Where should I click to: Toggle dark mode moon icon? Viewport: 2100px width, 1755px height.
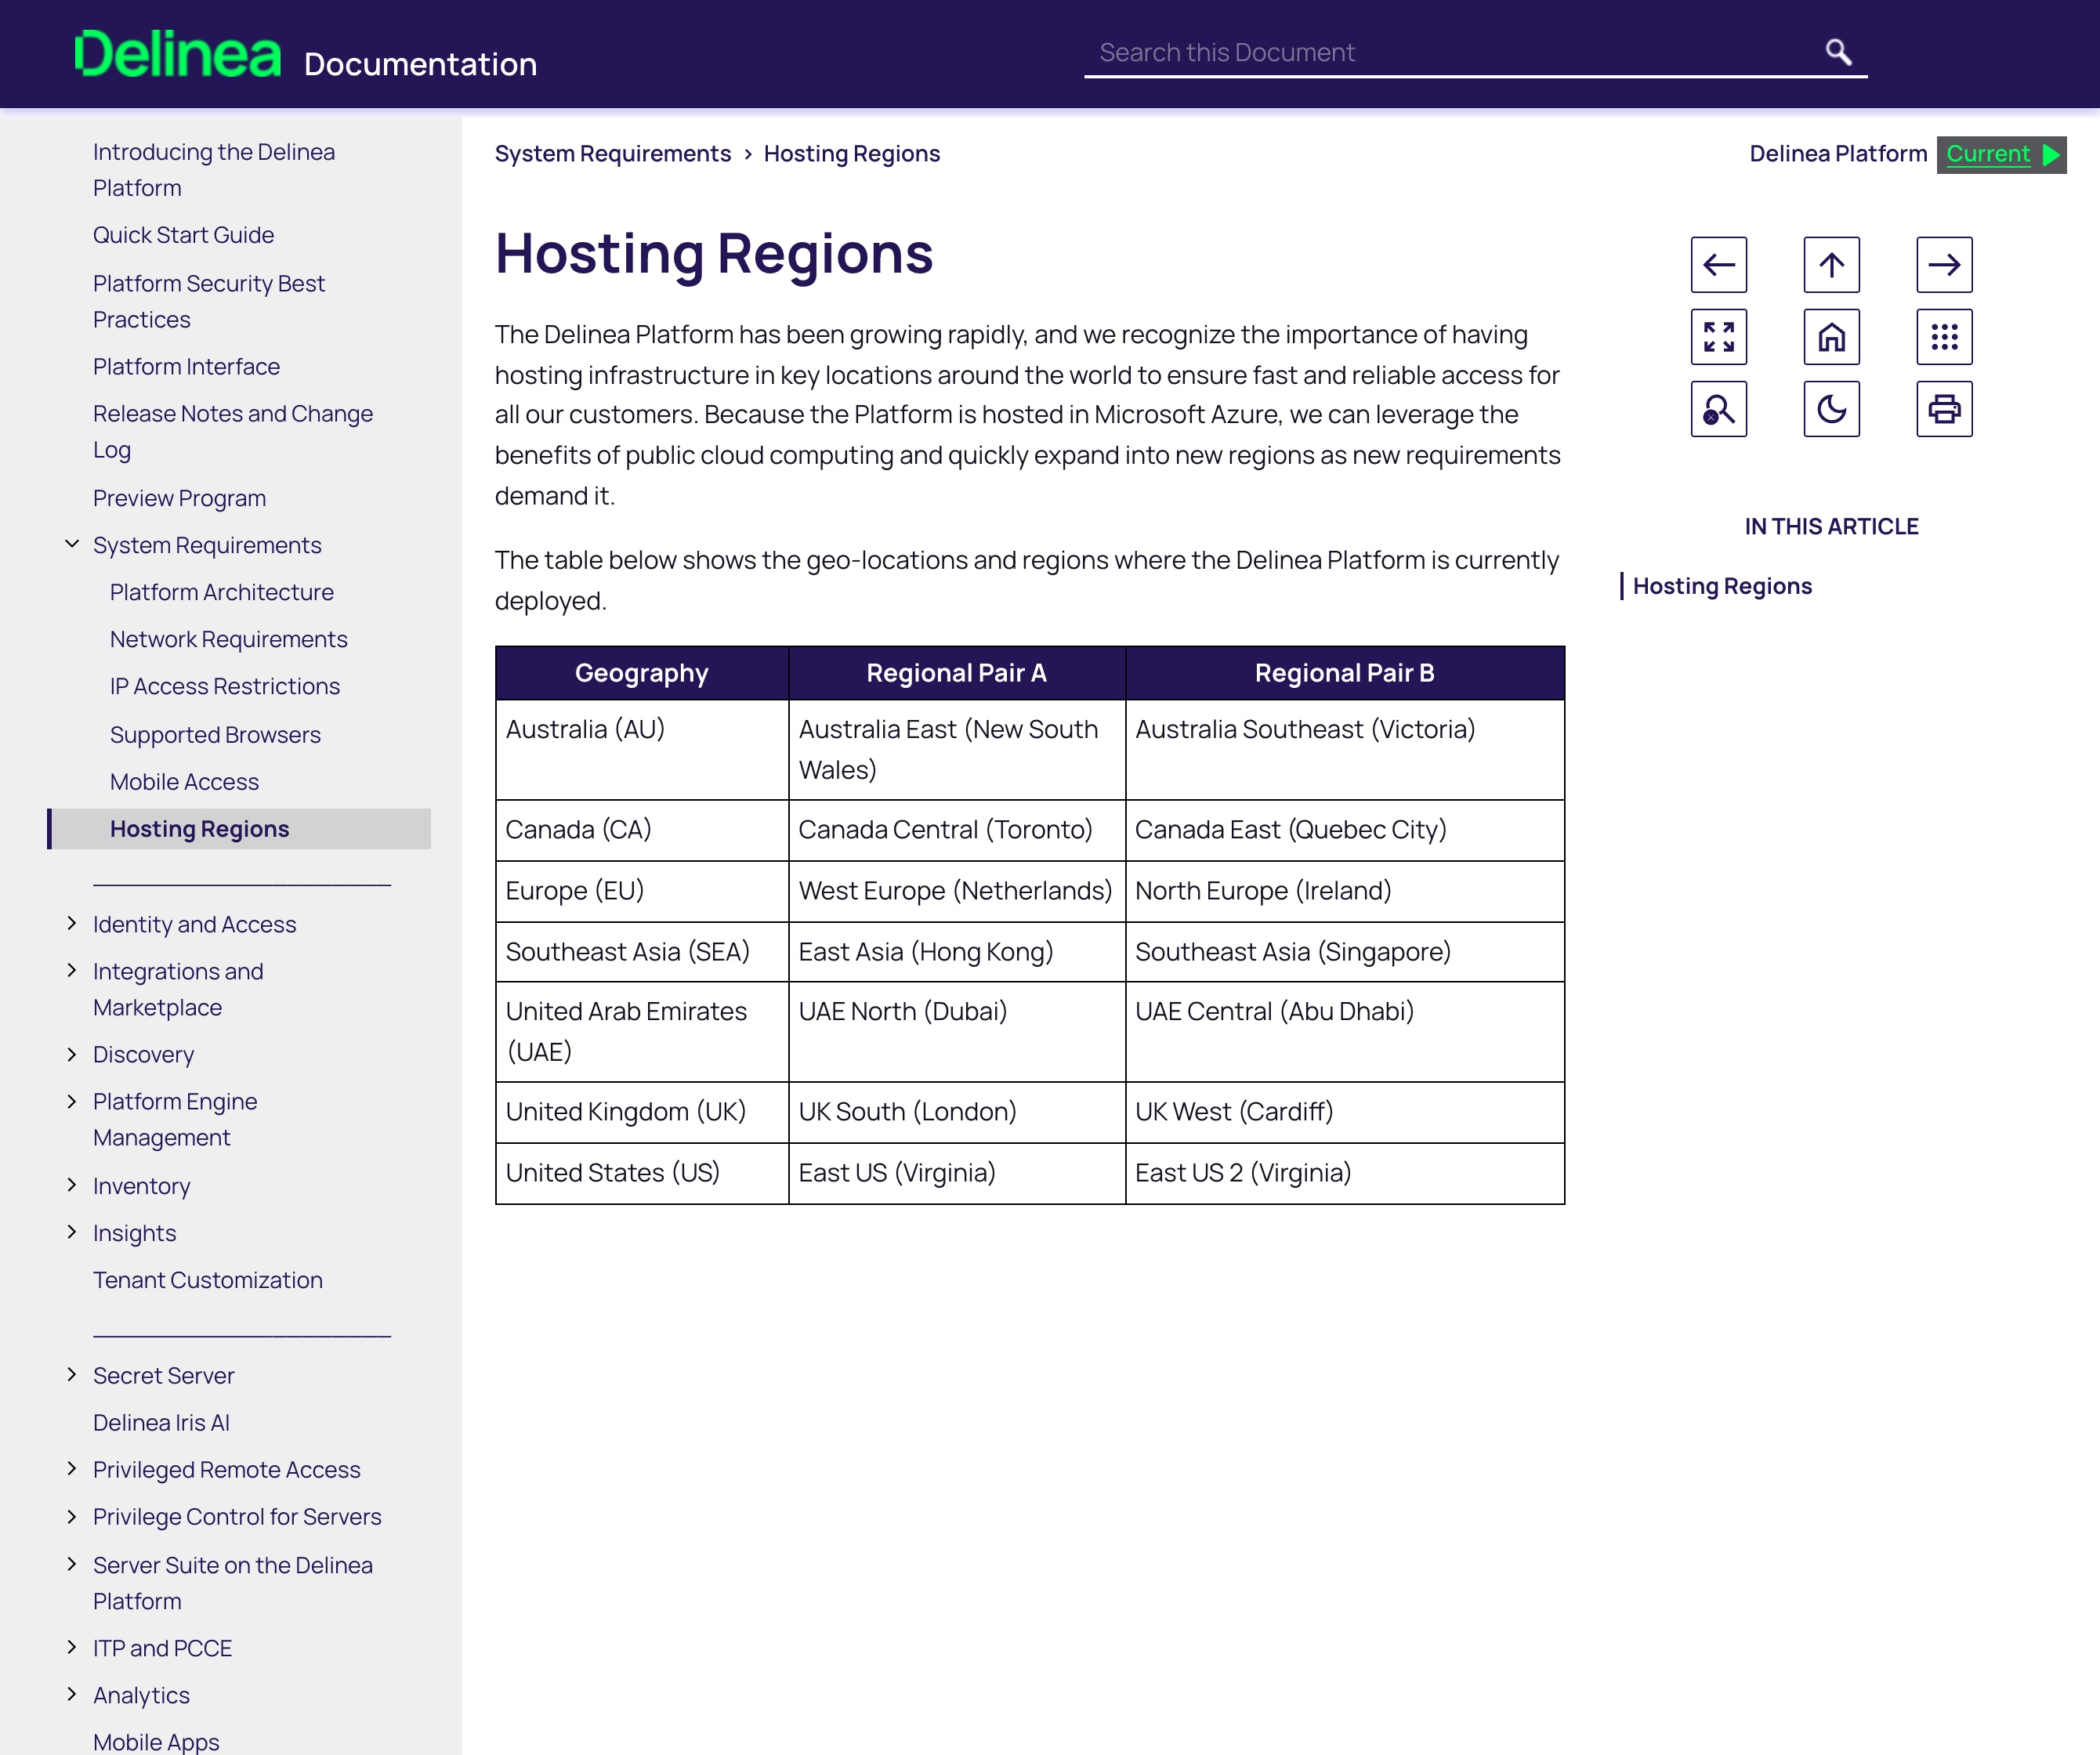1831,409
